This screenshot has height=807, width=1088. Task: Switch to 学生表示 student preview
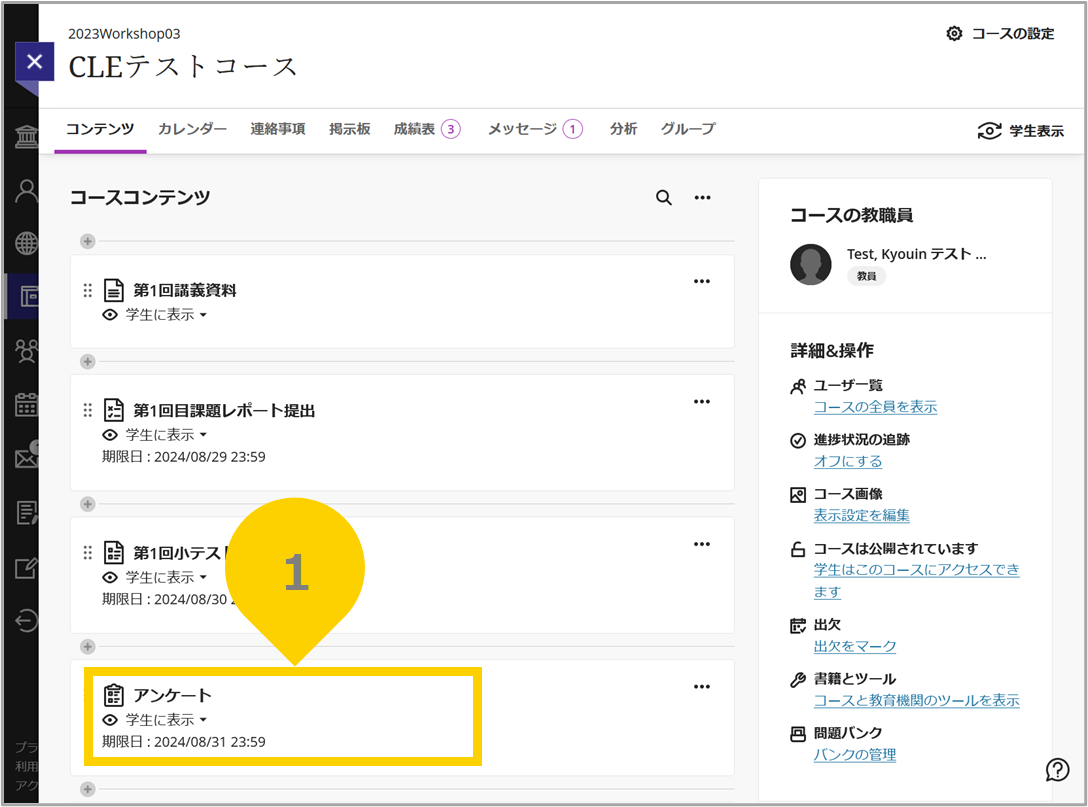tap(1020, 130)
